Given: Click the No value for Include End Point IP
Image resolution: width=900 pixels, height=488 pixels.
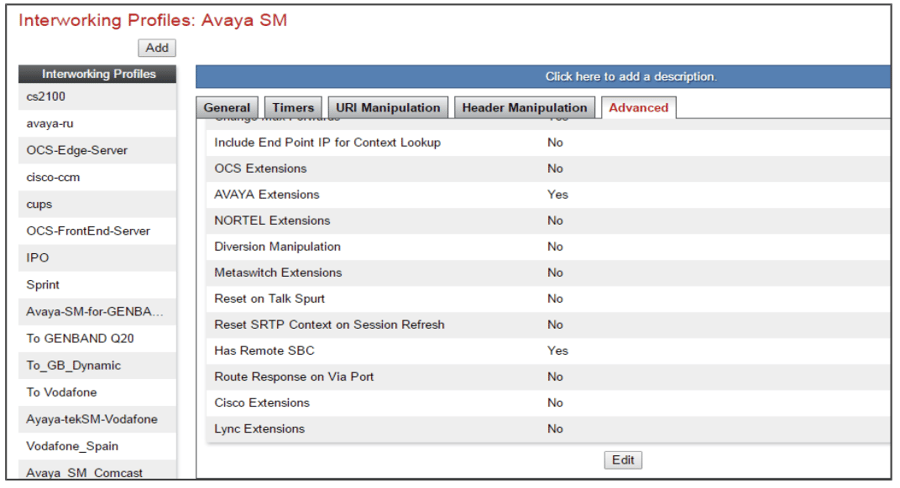Looking at the screenshot, I should [x=555, y=142].
